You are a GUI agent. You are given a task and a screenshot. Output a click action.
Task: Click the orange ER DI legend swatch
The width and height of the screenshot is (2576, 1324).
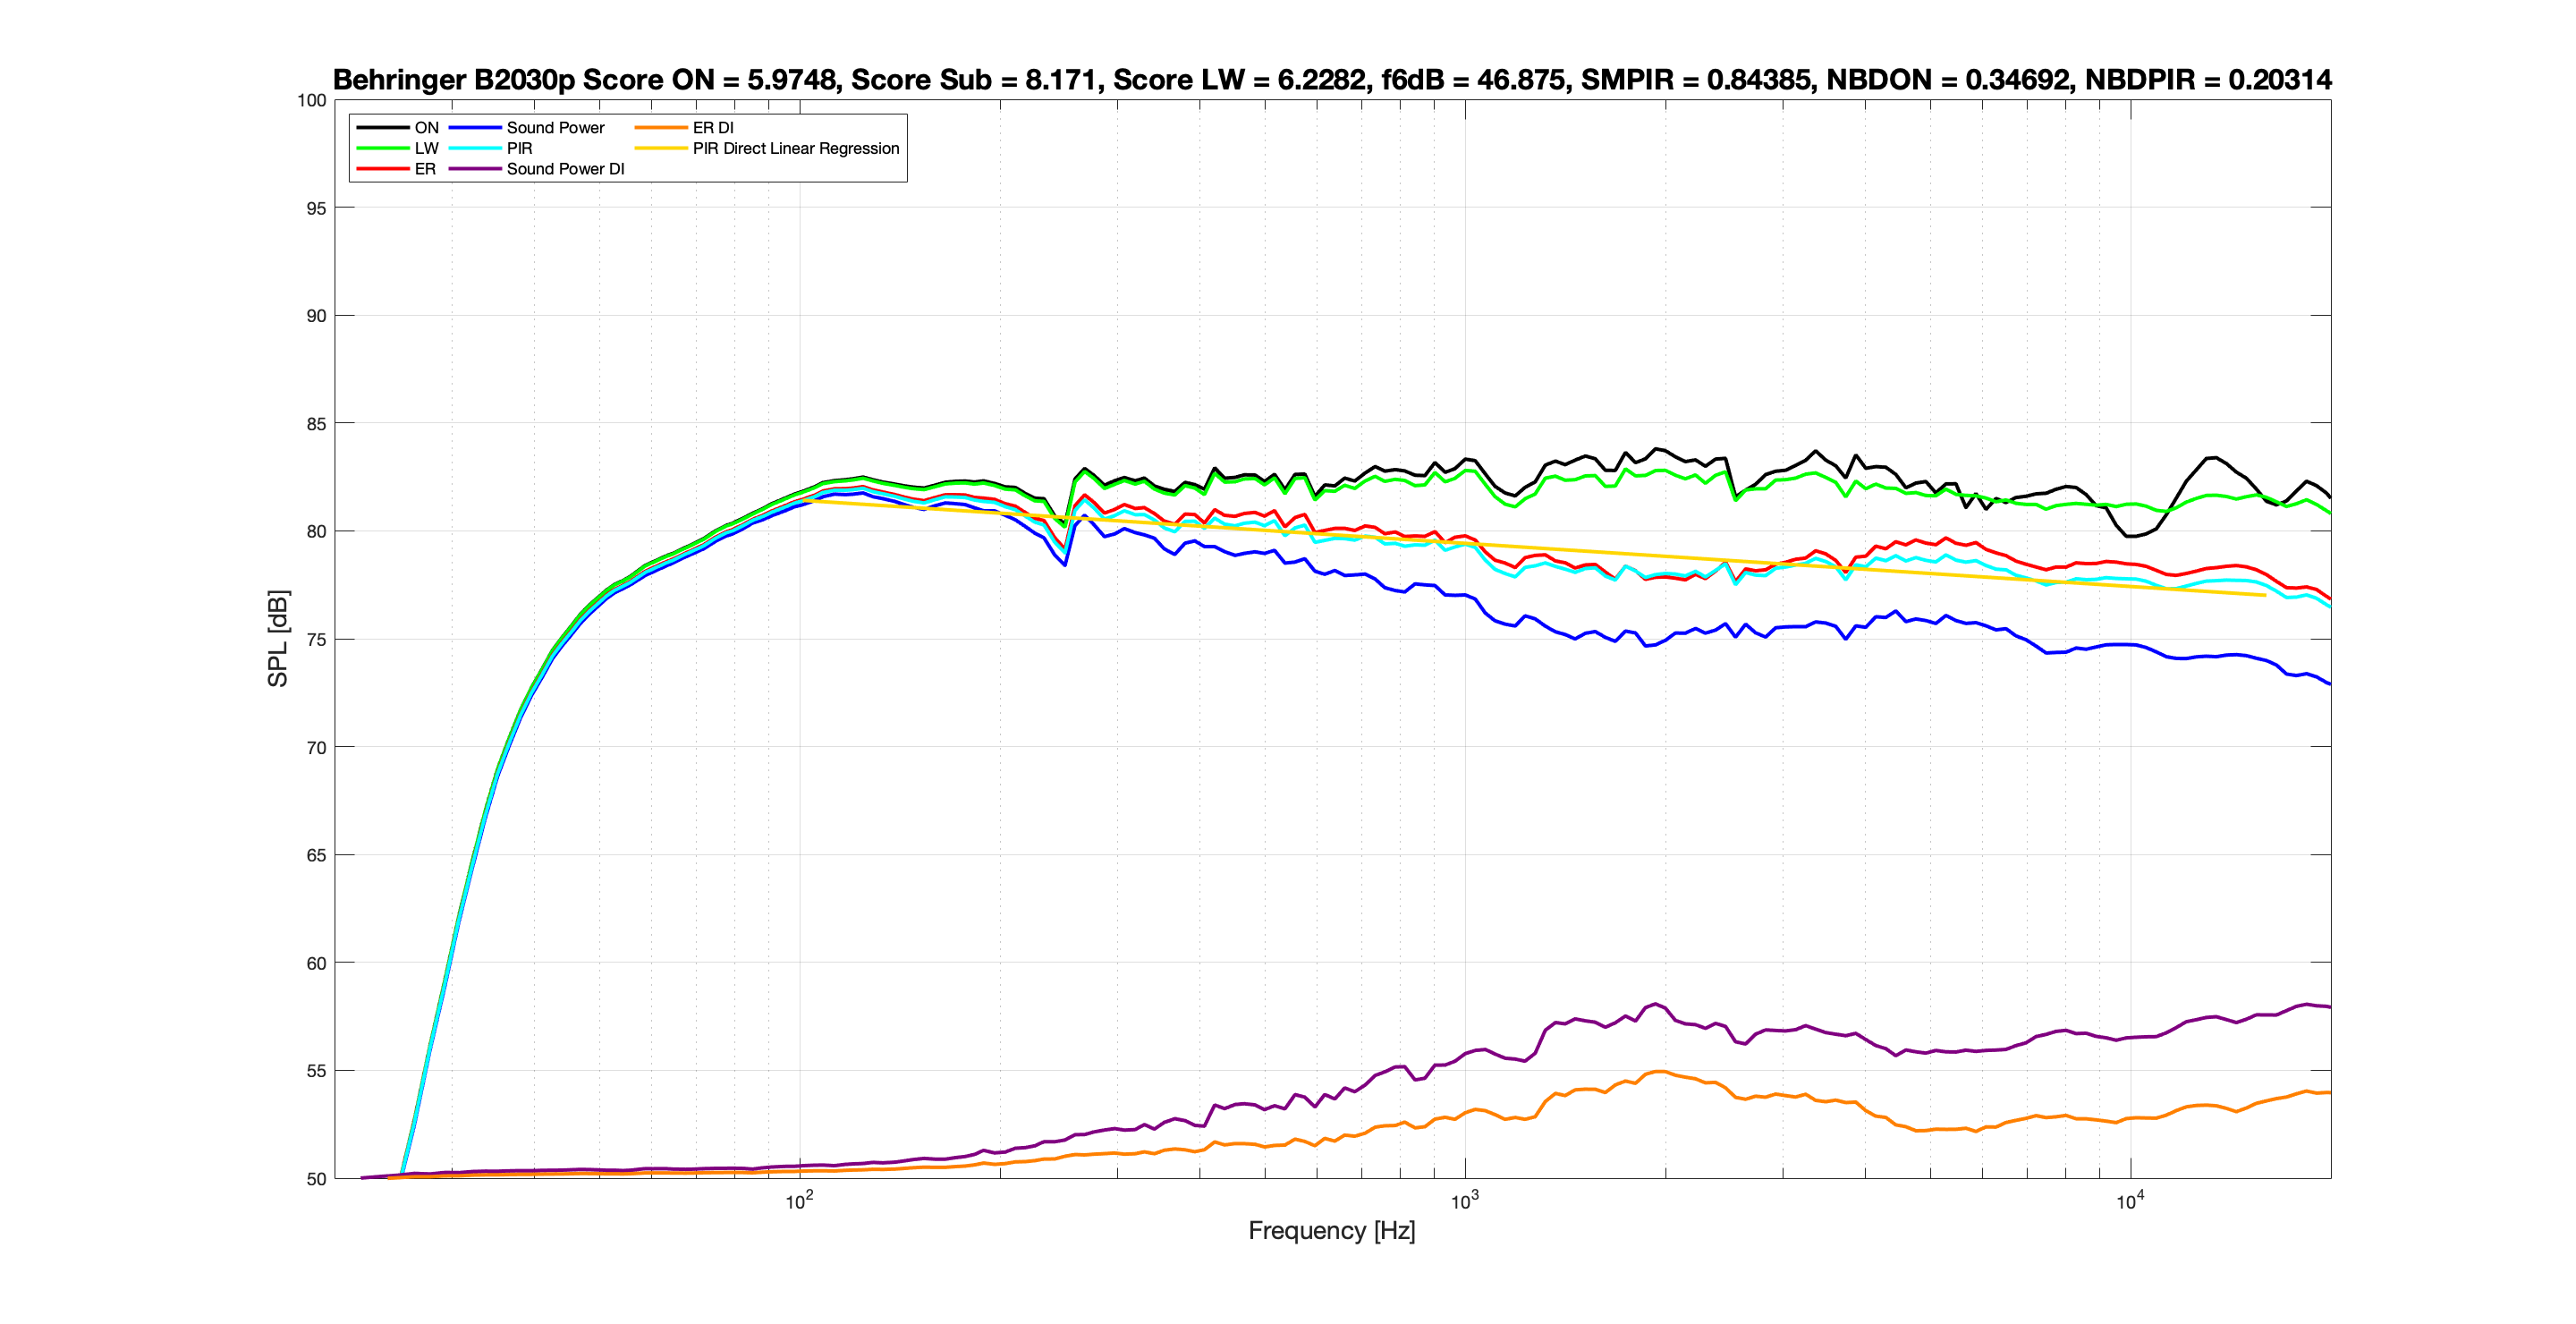point(661,128)
